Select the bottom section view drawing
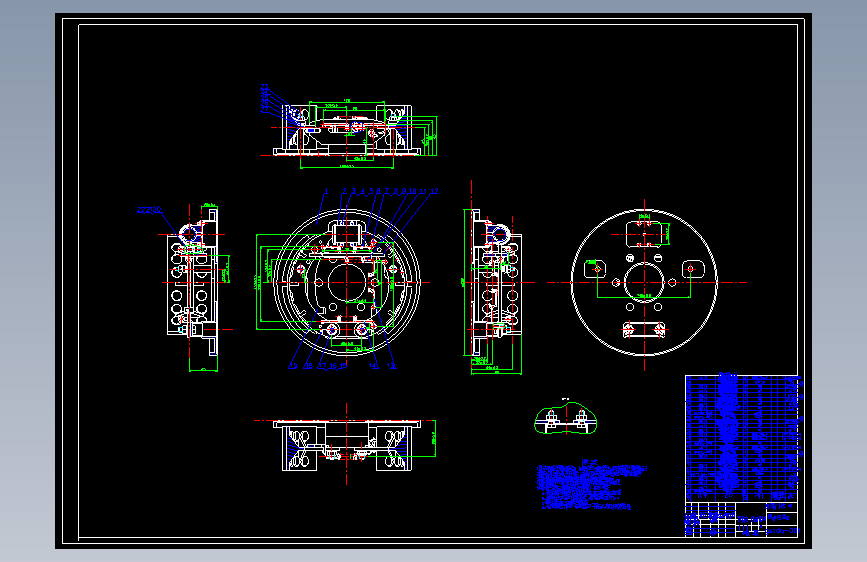Viewport: 867px width, 562px height. (347, 445)
